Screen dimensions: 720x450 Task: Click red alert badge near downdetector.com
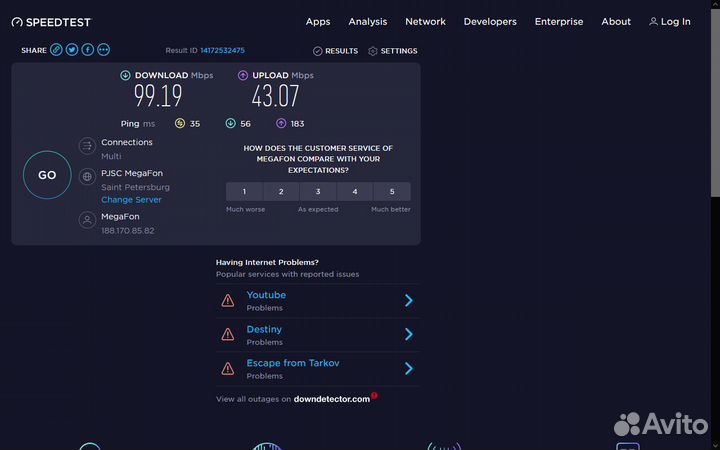click(x=374, y=395)
